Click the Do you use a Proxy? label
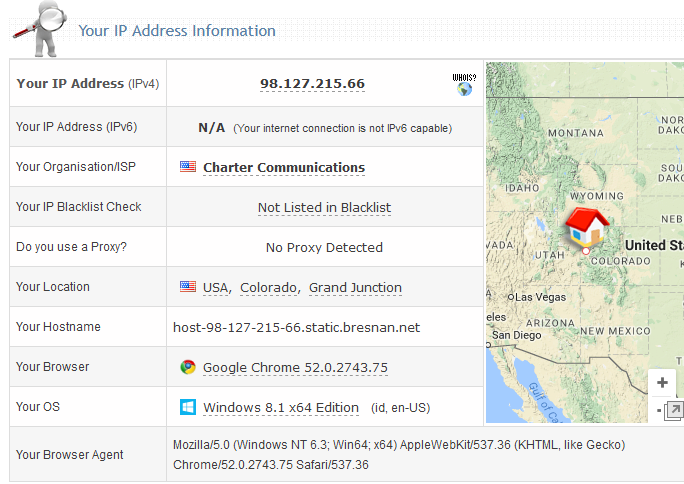 click(71, 247)
